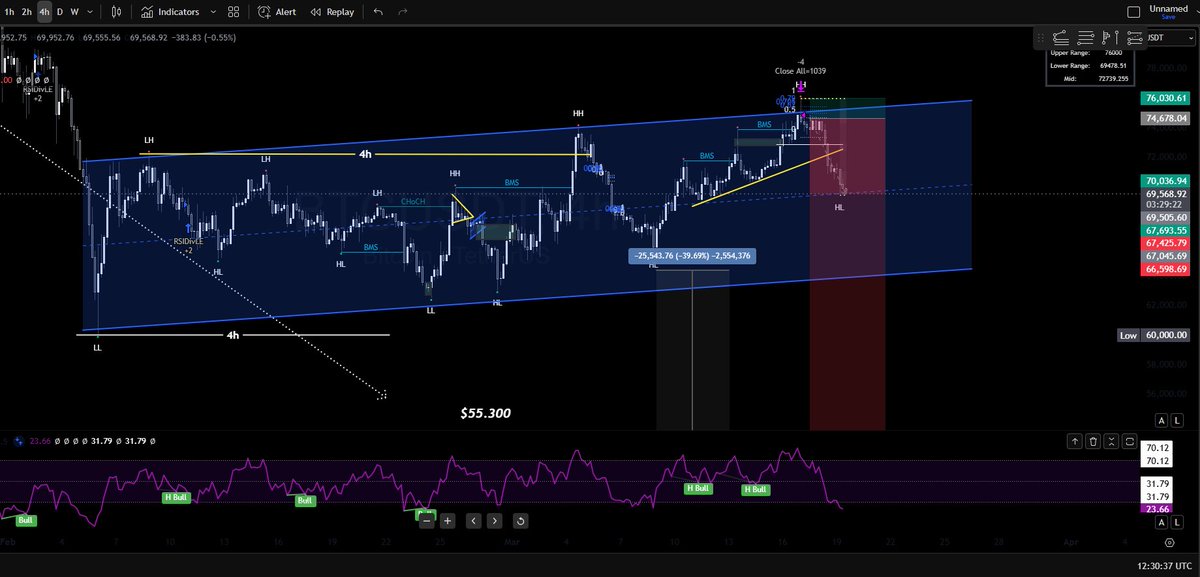Open chart settings via the gear icon
Screen dimensions: 1200x577
pos(1170,543)
